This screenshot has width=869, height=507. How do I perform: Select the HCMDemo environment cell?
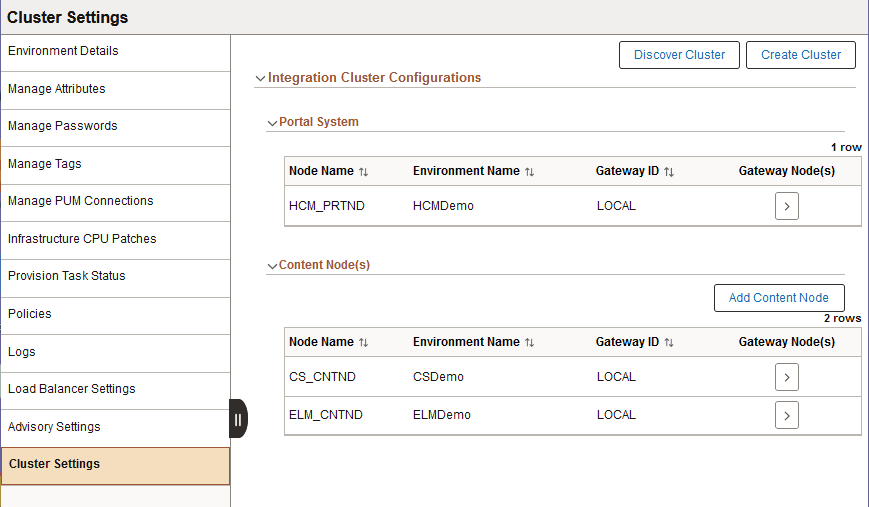tap(443, 206)
